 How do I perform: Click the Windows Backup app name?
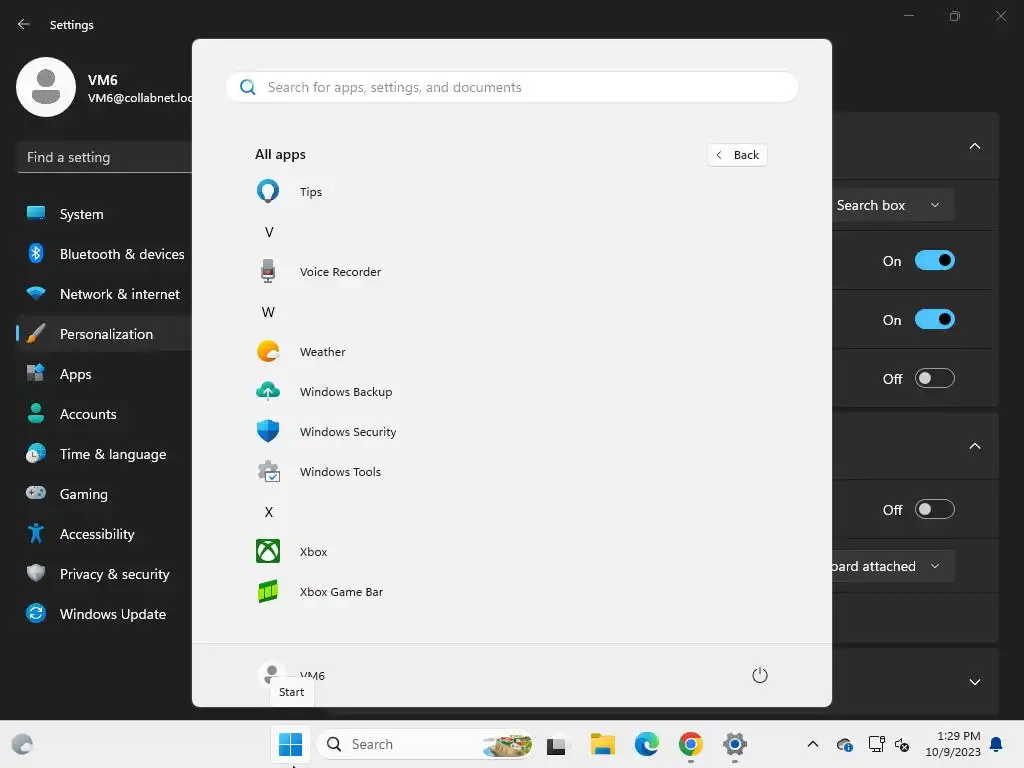(346, 392)
